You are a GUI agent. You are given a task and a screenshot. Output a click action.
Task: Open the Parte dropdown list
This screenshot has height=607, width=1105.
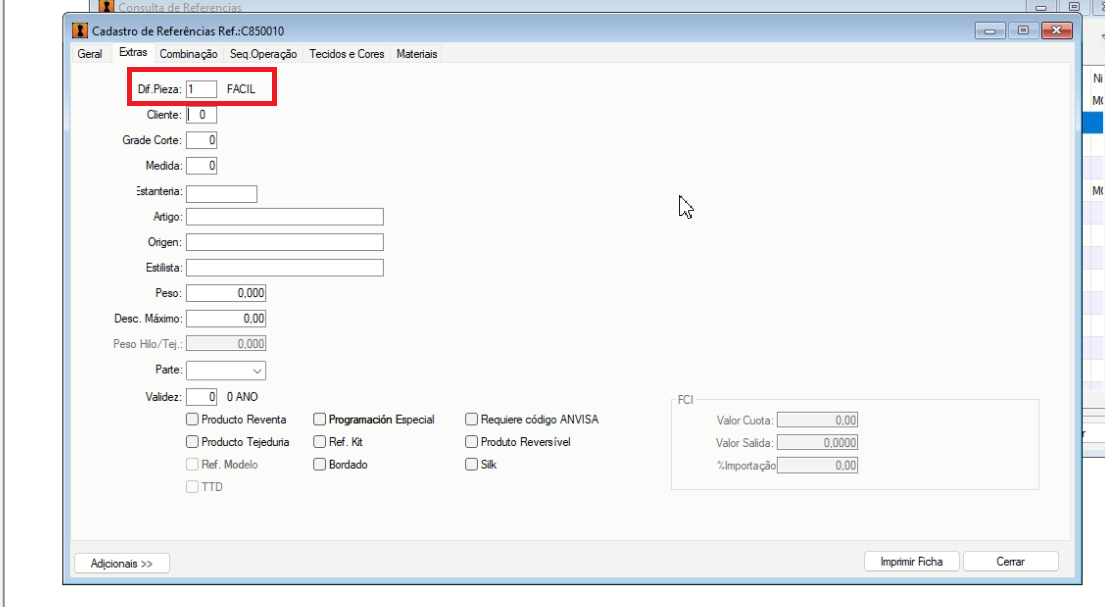[226, 370]
